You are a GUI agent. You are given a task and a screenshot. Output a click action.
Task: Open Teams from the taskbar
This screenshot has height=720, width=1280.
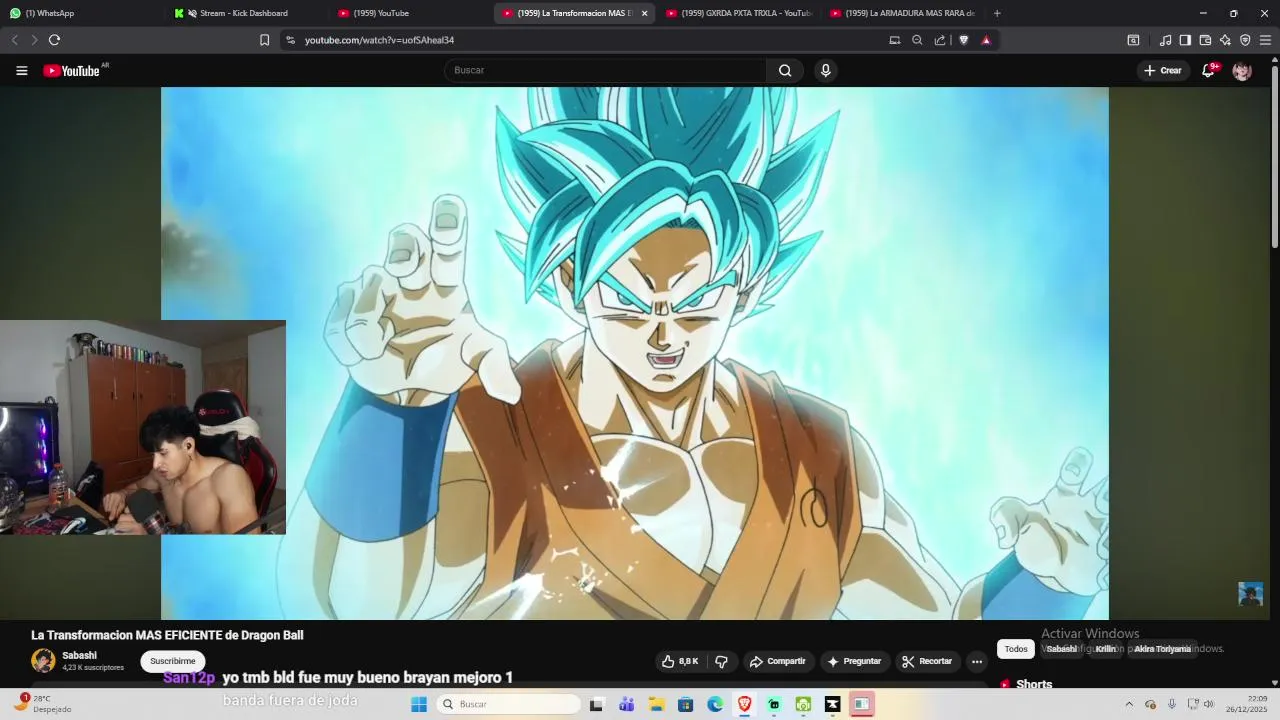(x=626, y=704)
